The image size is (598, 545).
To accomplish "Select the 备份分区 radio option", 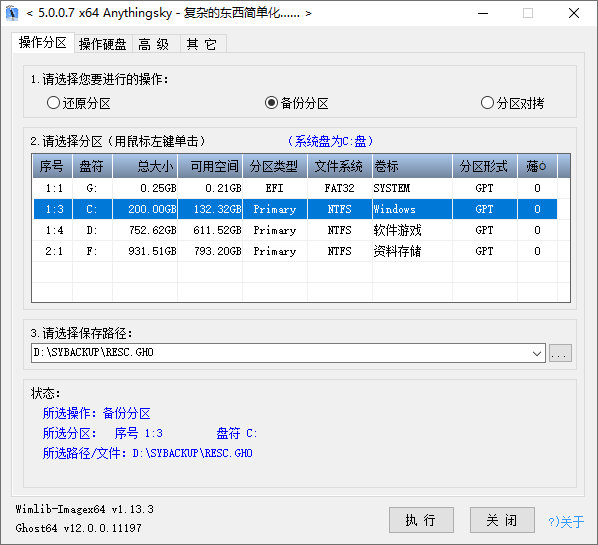I will (297, 103).
